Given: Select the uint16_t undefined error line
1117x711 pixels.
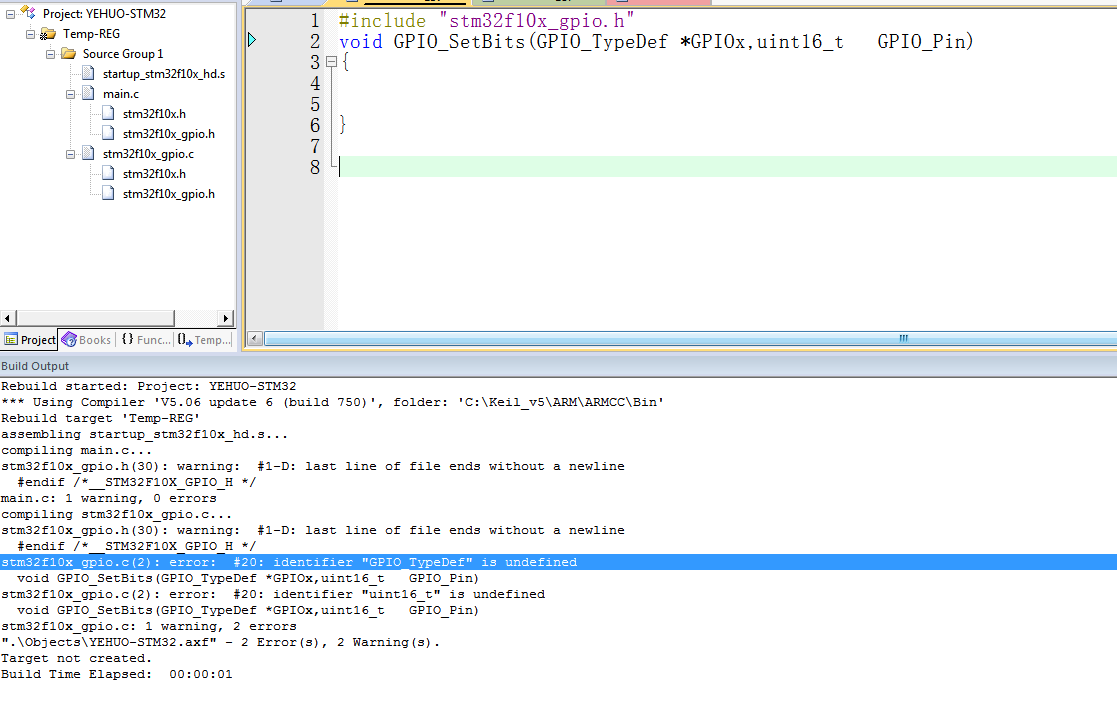Looking at the screenshot, I should click(273, 594).
